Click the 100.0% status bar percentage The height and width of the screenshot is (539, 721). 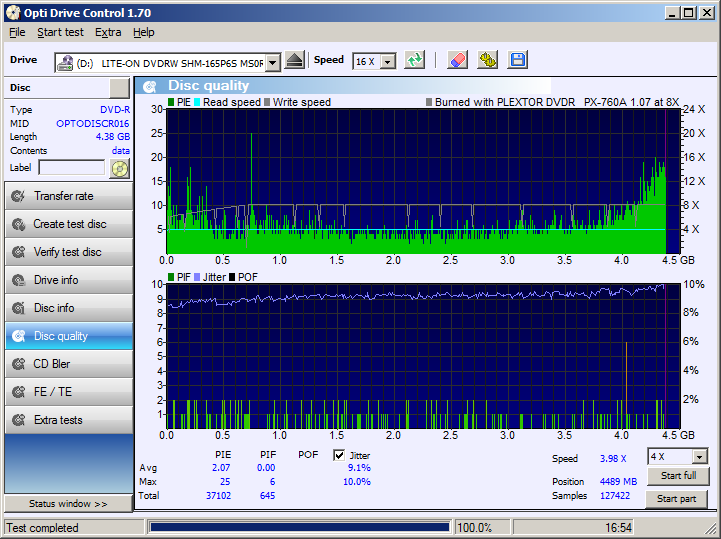pyautogui.click(x=475, y=528)
